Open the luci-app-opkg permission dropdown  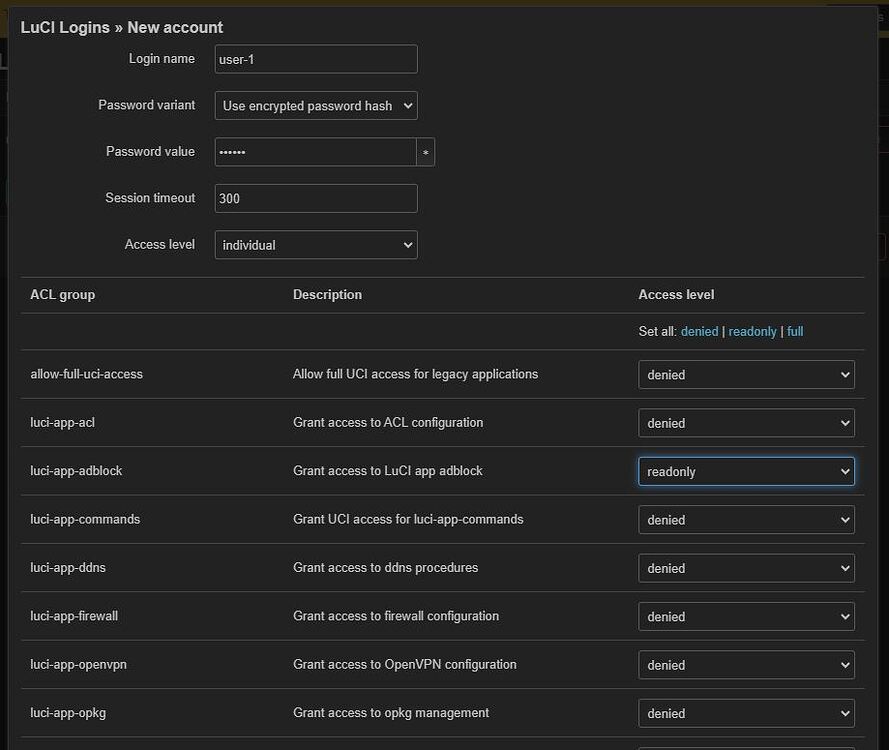[x=745, y=713]
